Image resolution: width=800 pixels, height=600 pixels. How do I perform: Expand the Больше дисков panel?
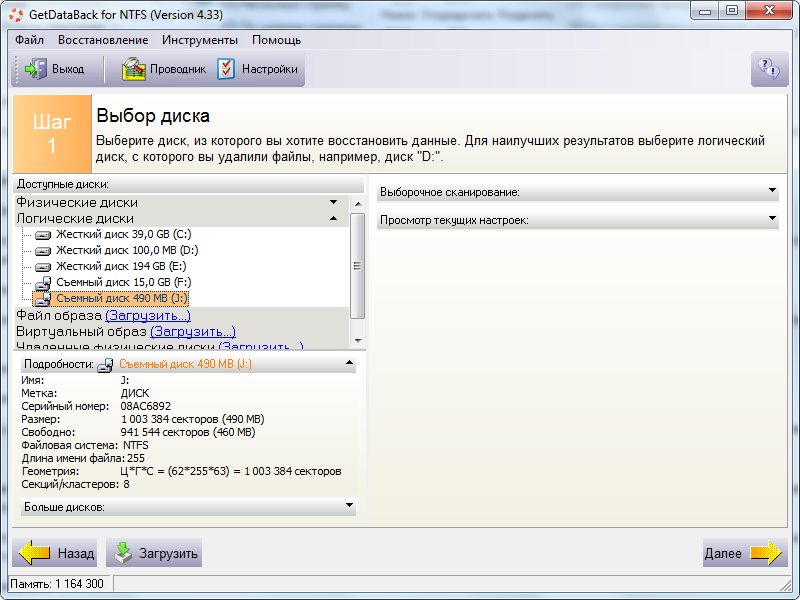pyautogui.click(x=349, y=505)
